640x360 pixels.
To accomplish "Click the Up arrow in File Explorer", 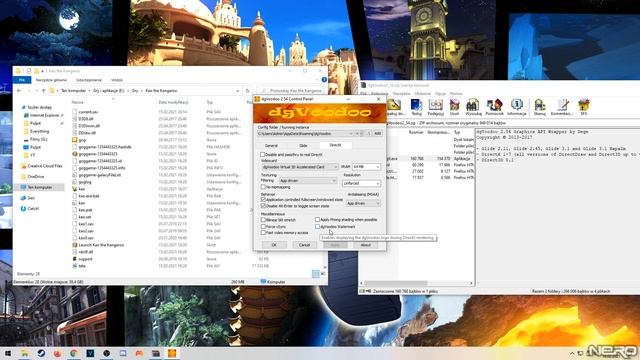I will pos(44,91).
